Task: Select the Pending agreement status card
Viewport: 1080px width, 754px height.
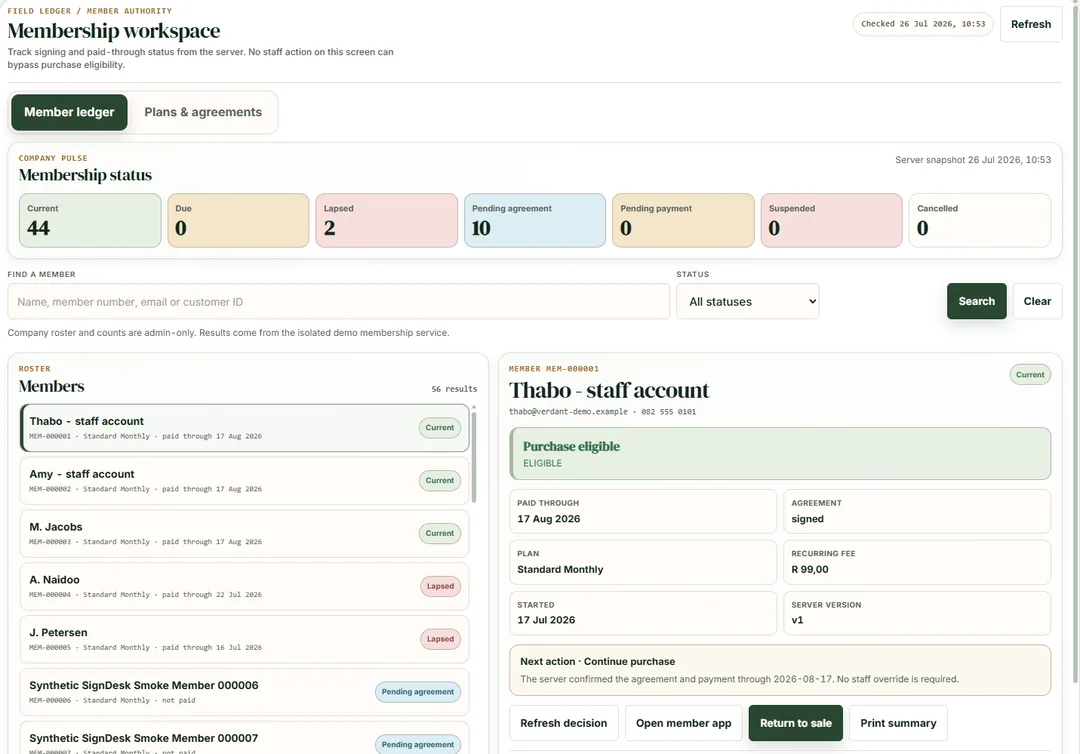Action: click(x=535, y=220)
